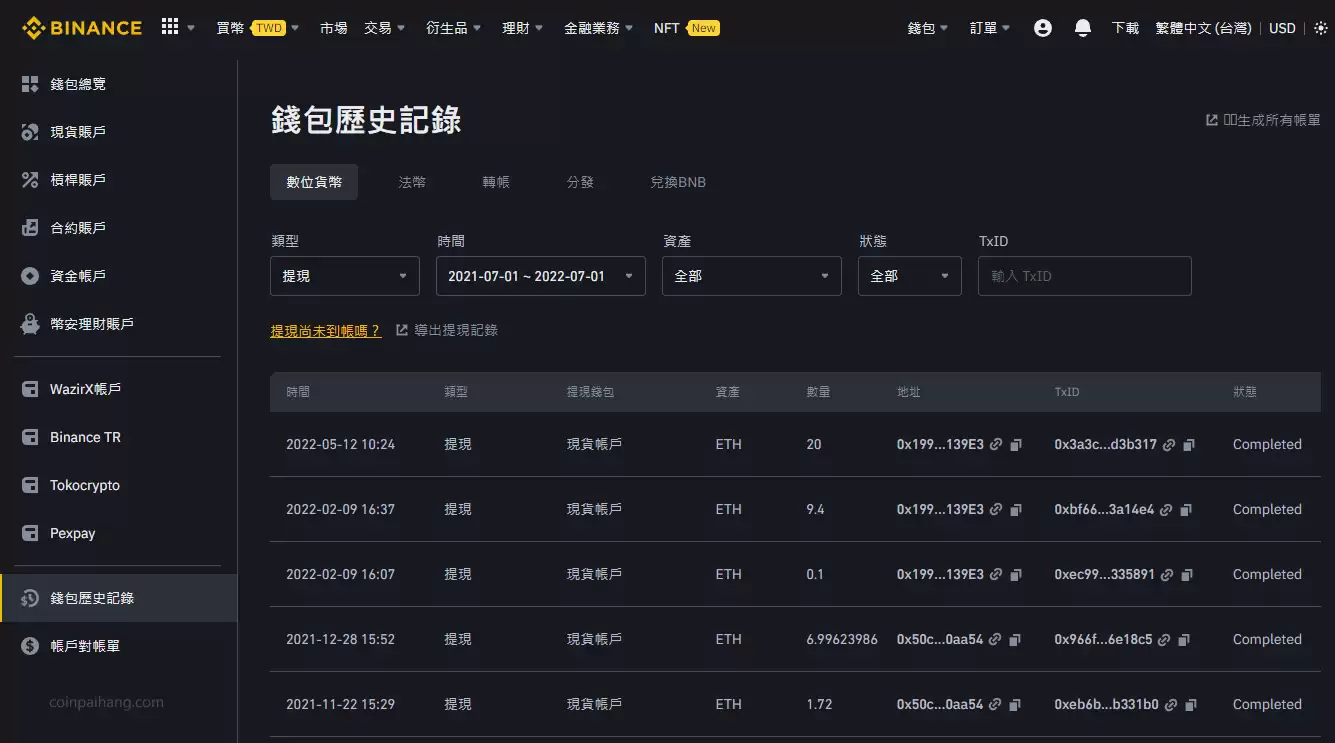Click the Binance logo
This screenshot has width=1335, height=743.
tap(80, 27)
